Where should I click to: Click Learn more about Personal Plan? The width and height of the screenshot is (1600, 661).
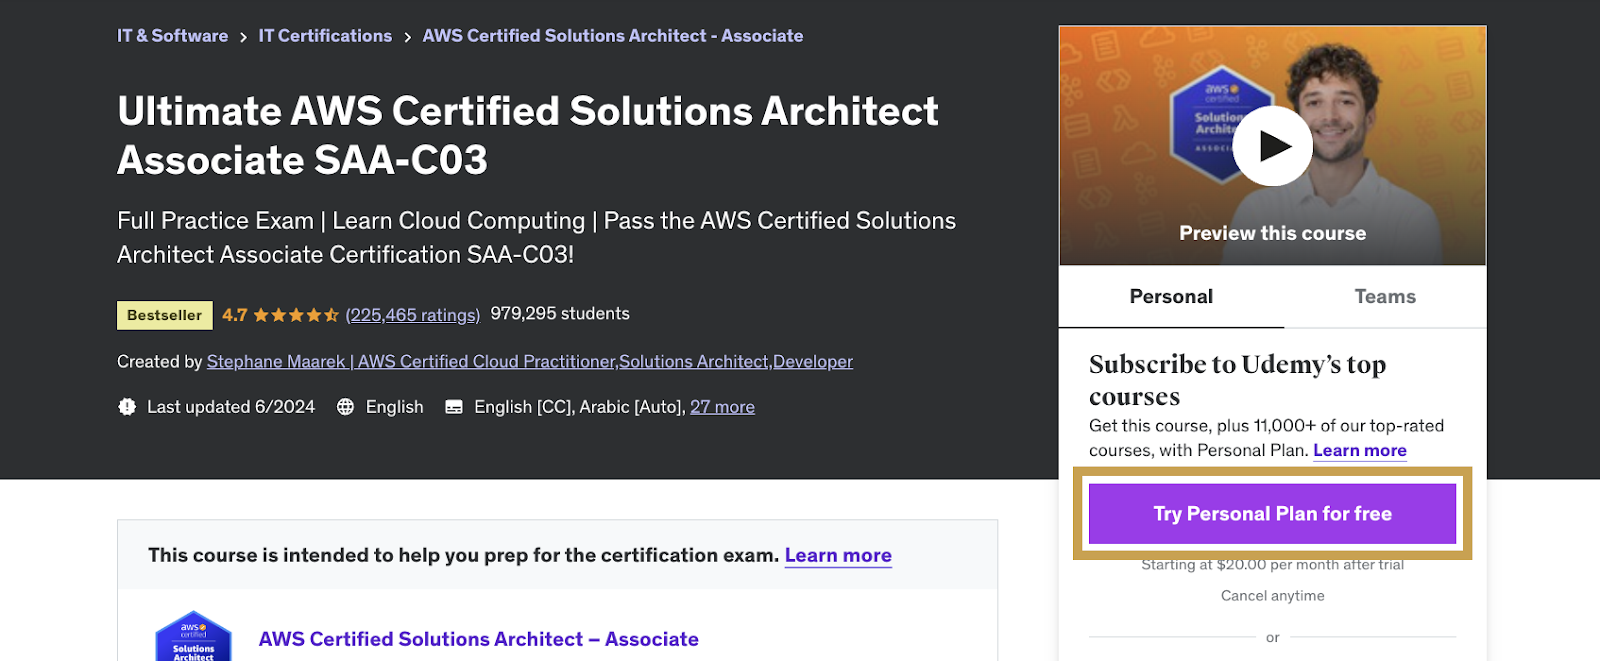point(1359,450)
